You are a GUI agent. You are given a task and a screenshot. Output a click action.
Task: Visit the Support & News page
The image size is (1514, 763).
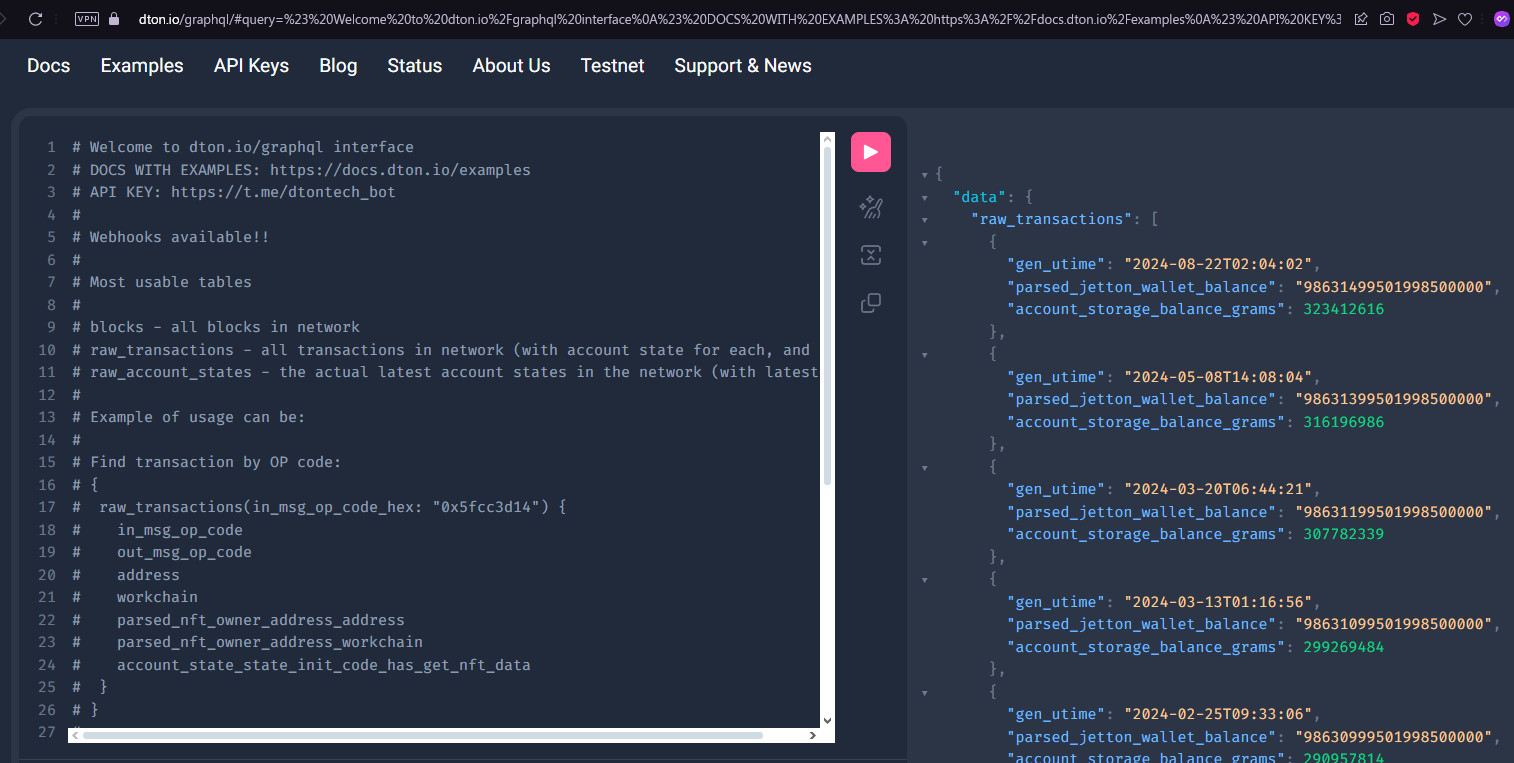tap(743, 65)
